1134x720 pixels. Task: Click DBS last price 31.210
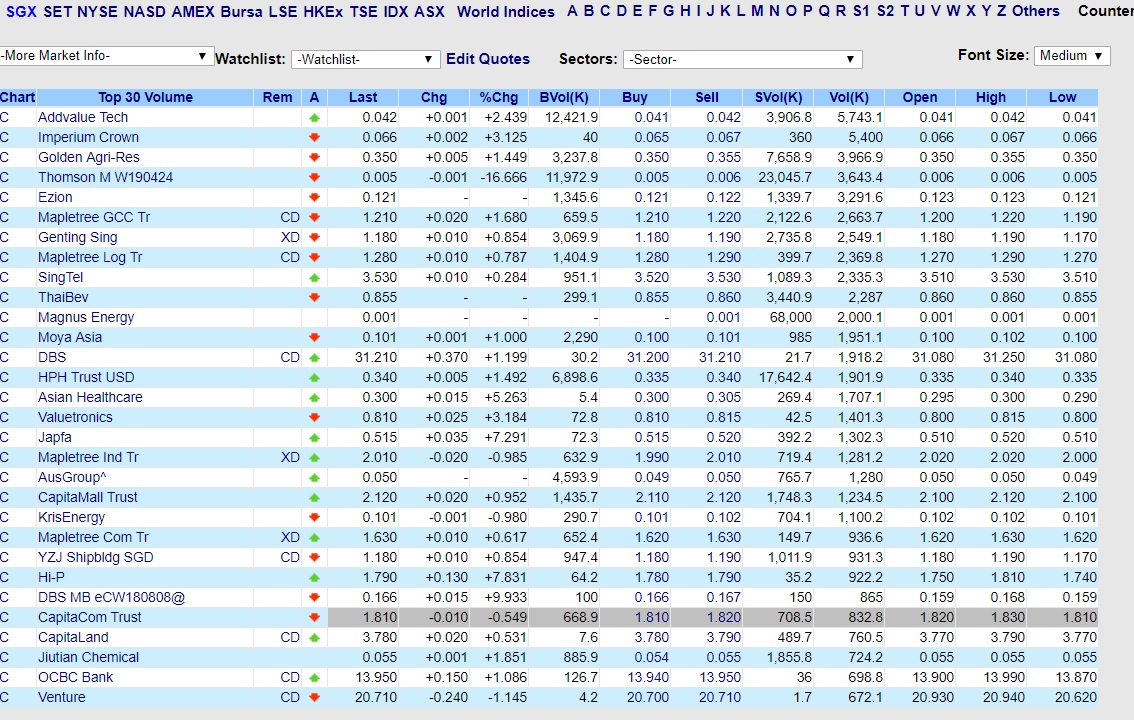tap(376, 357)
